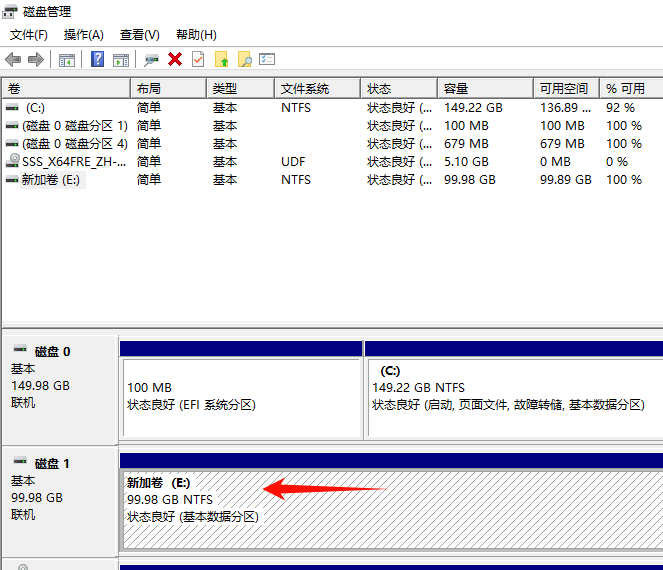Sort by the 布局 column header
Screen dimensions: 663x570
coord(169,88)
